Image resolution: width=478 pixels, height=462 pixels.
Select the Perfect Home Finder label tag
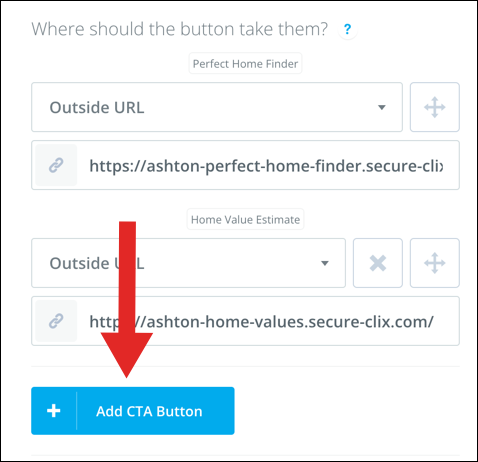(x=245, y=63)
